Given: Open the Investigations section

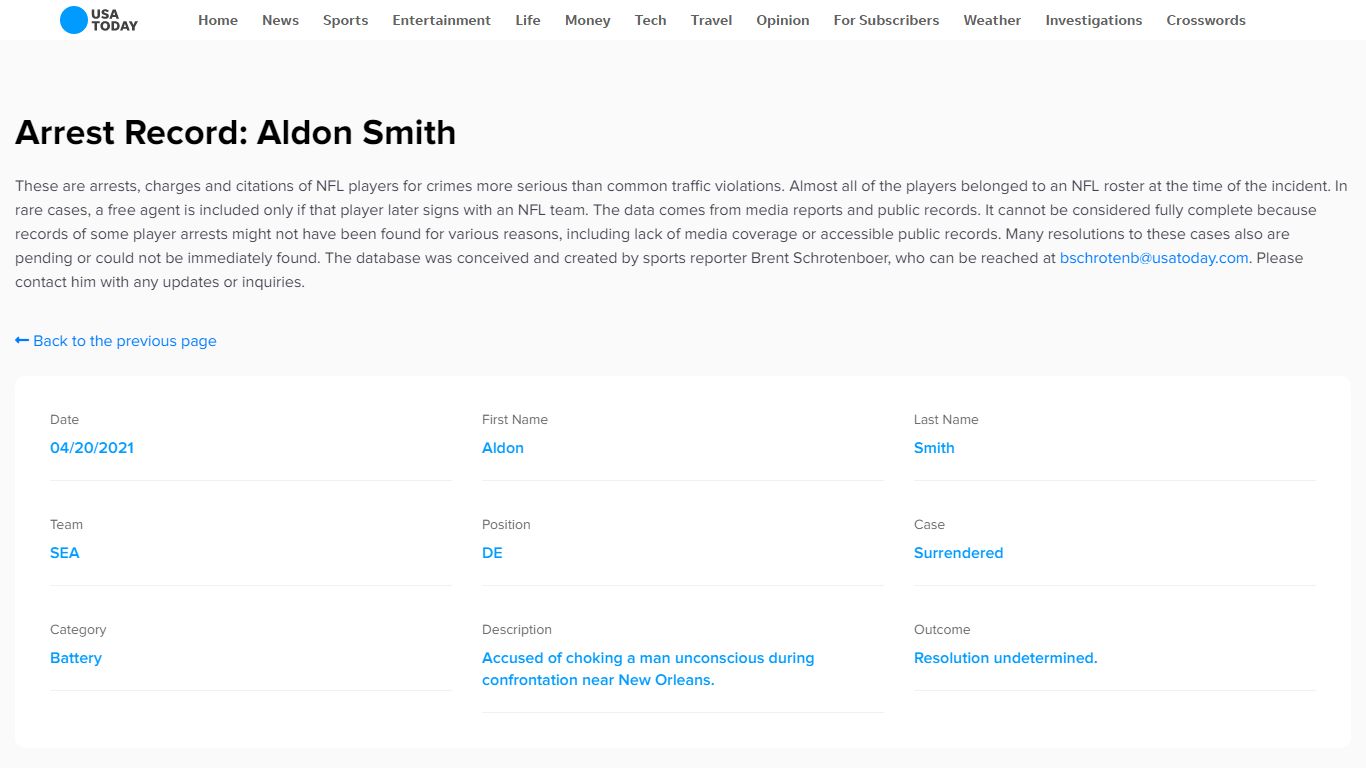Looking at the screenshot, I should (1093, 20).
